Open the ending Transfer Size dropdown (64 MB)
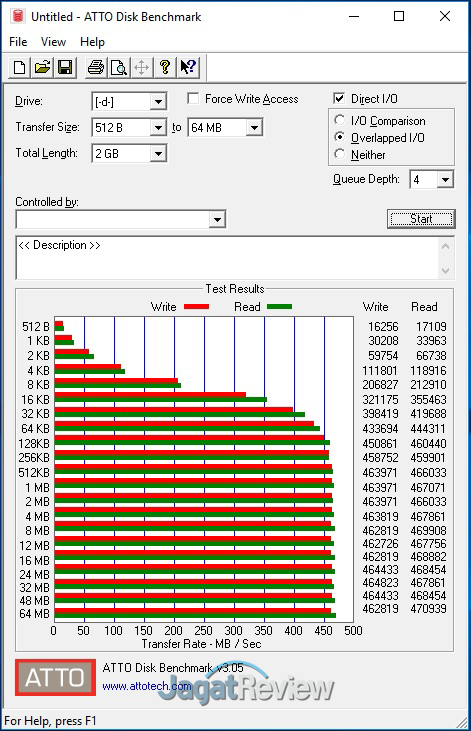Screen dimensions: 471x731 [x=254, y=127]
